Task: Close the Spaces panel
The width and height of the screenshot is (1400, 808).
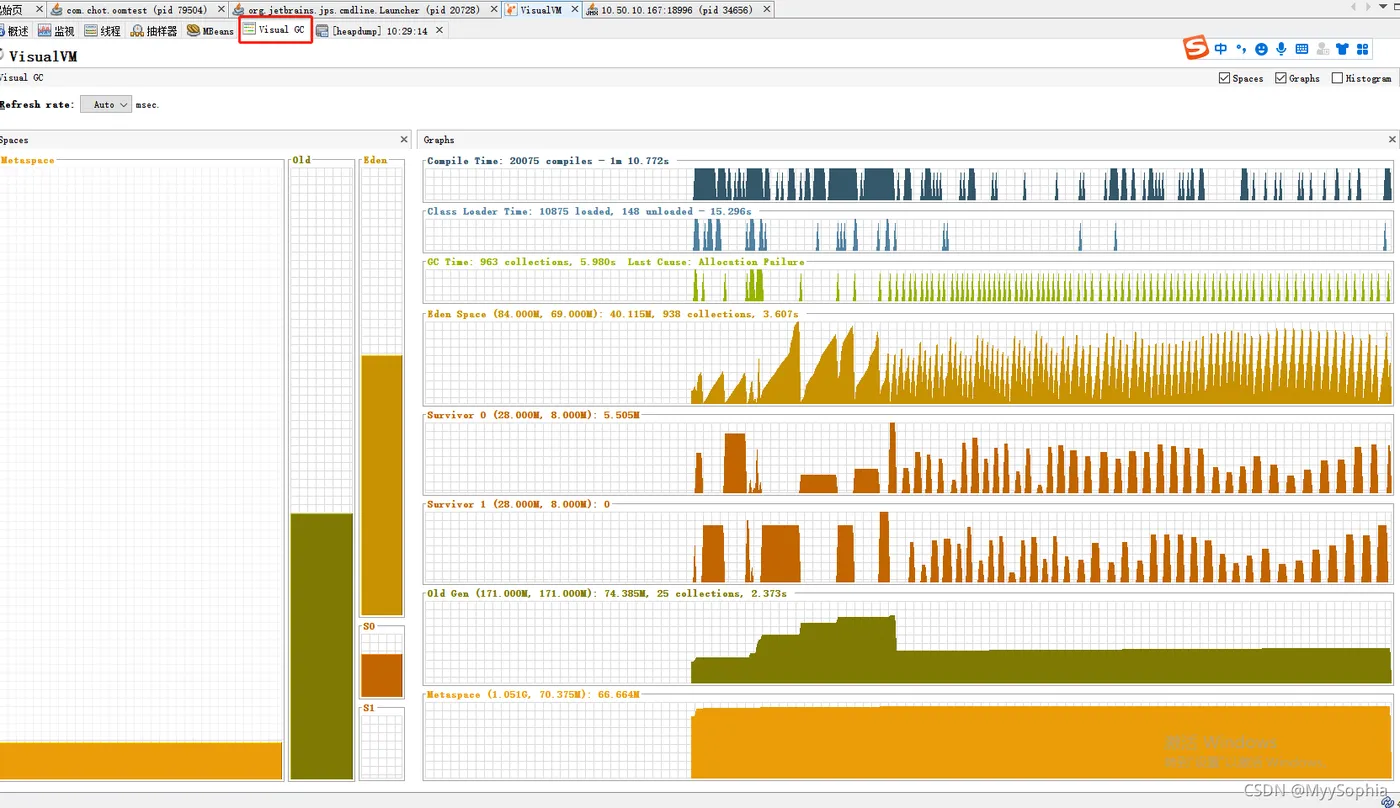Action: (404, 140)
